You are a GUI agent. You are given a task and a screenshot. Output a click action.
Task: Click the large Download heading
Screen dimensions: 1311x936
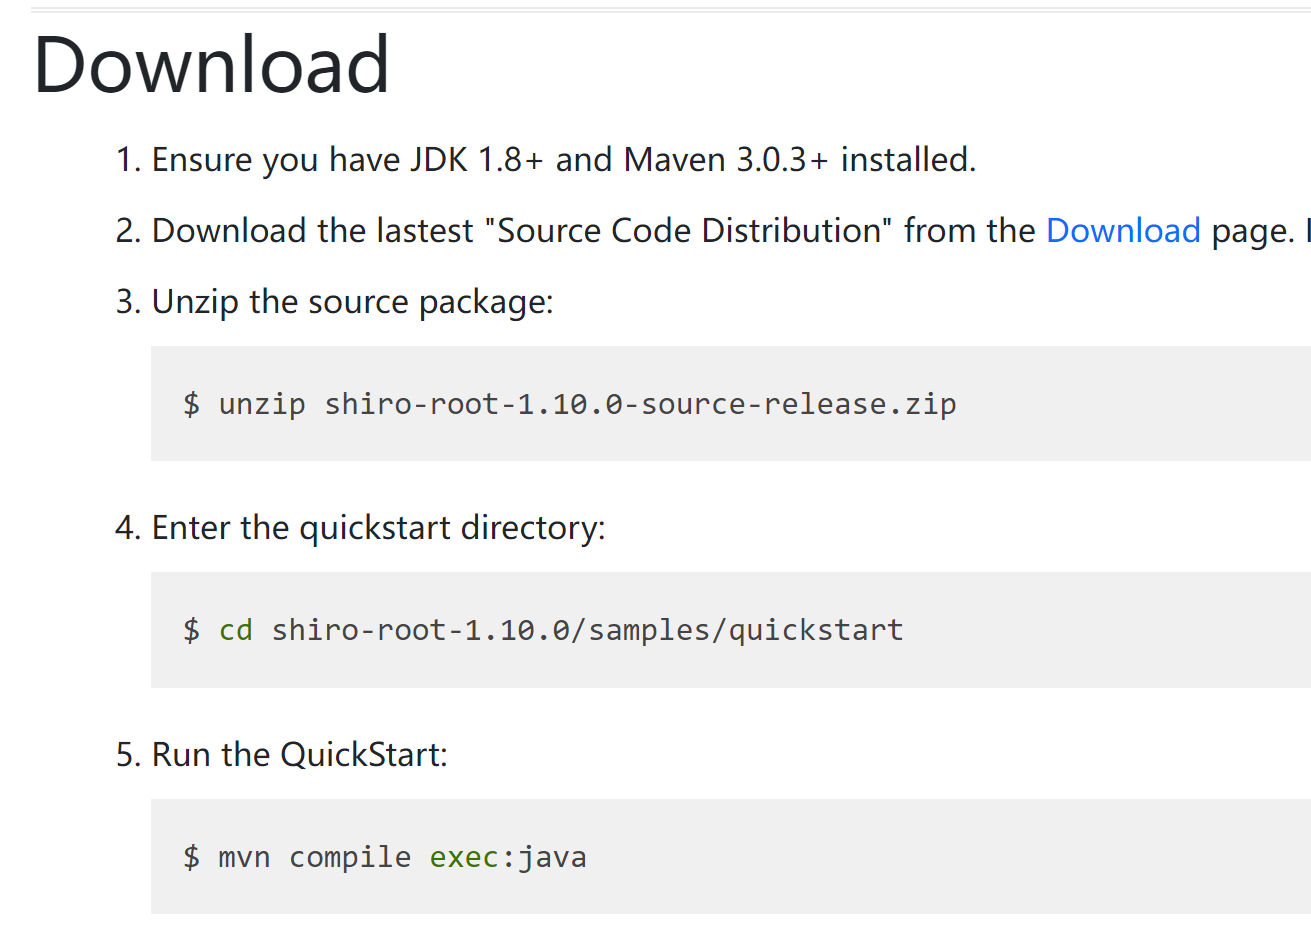(211, 65)
